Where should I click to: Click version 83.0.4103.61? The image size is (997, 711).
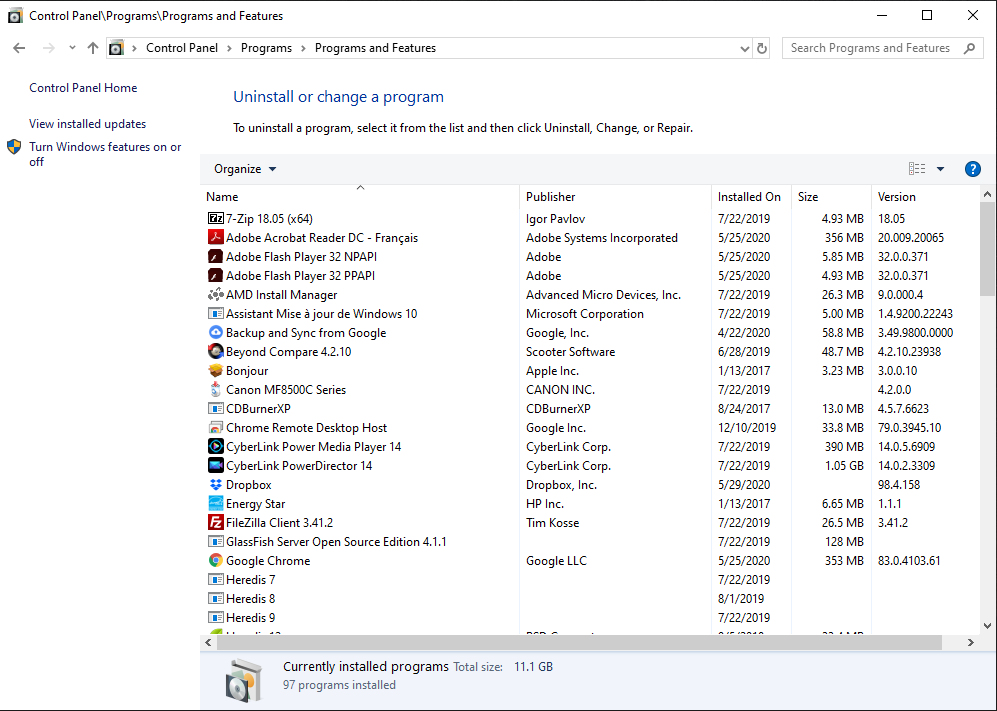coord(909,561)
